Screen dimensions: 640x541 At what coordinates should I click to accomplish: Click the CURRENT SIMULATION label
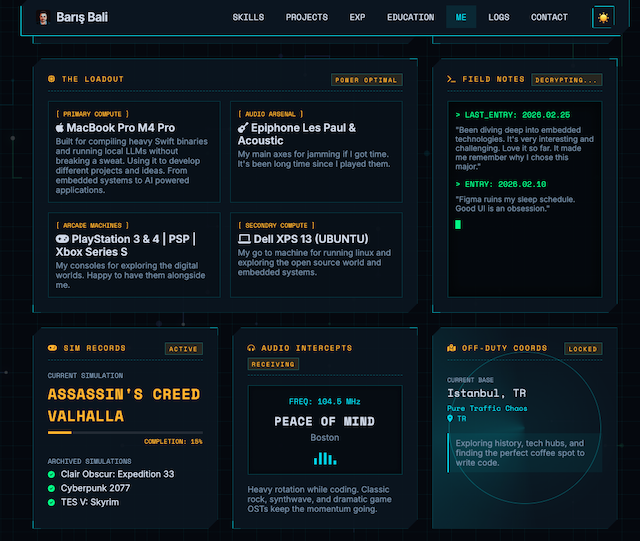pyautogui.click(x=85, y=375)
